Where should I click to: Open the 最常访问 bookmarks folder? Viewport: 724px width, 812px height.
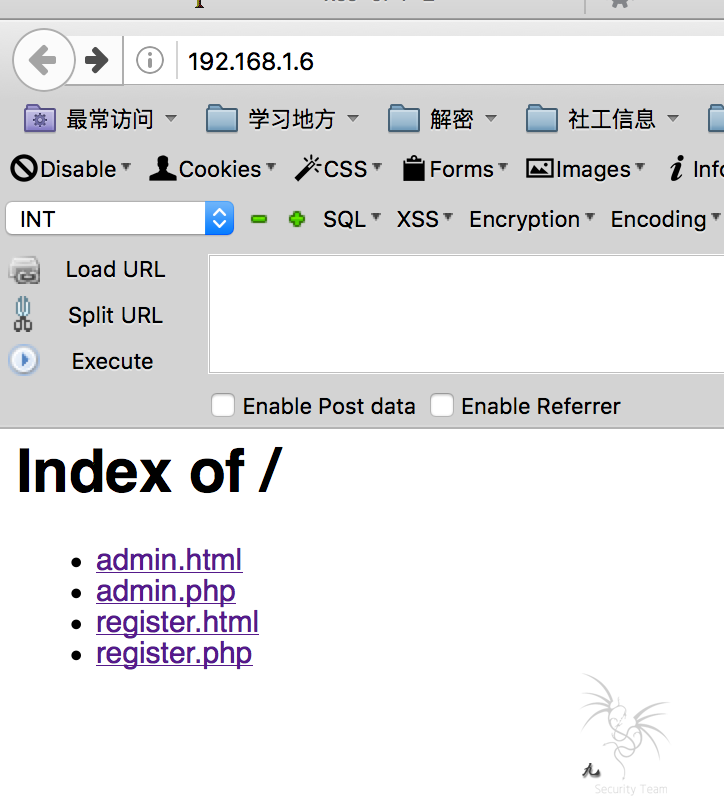point(100,119)
